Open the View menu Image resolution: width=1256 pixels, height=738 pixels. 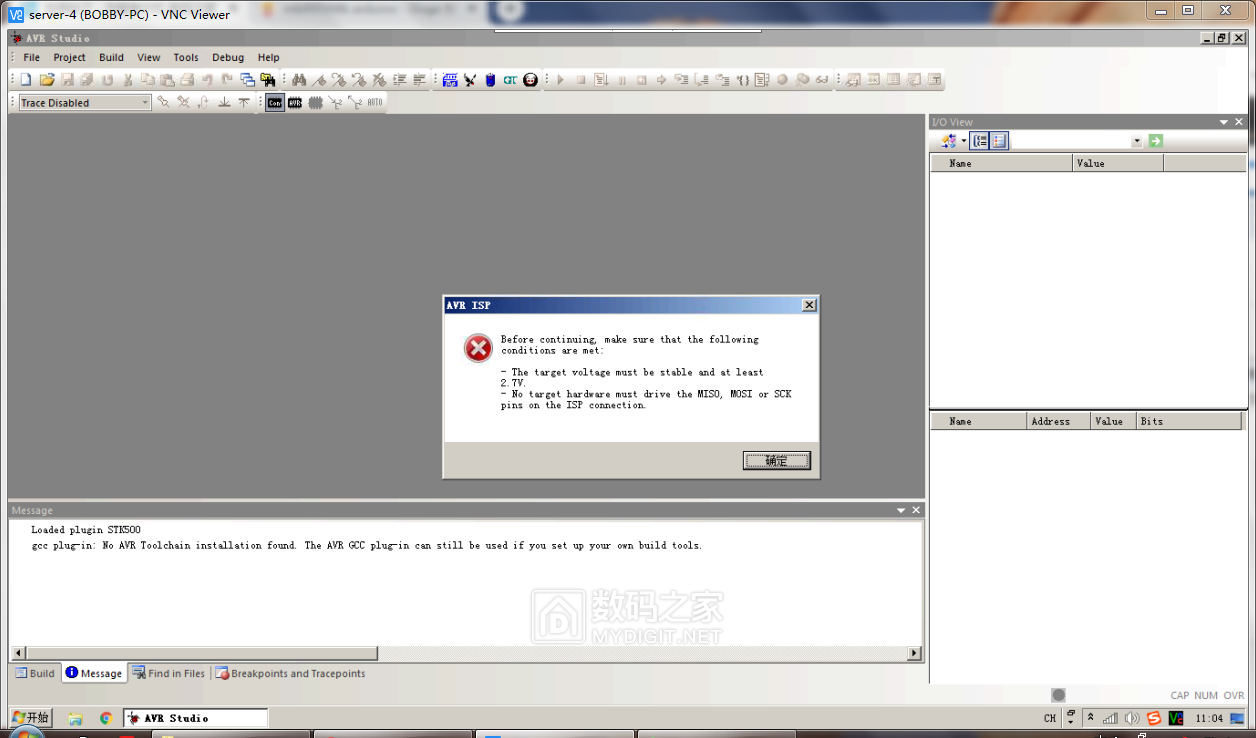point(149,57)
